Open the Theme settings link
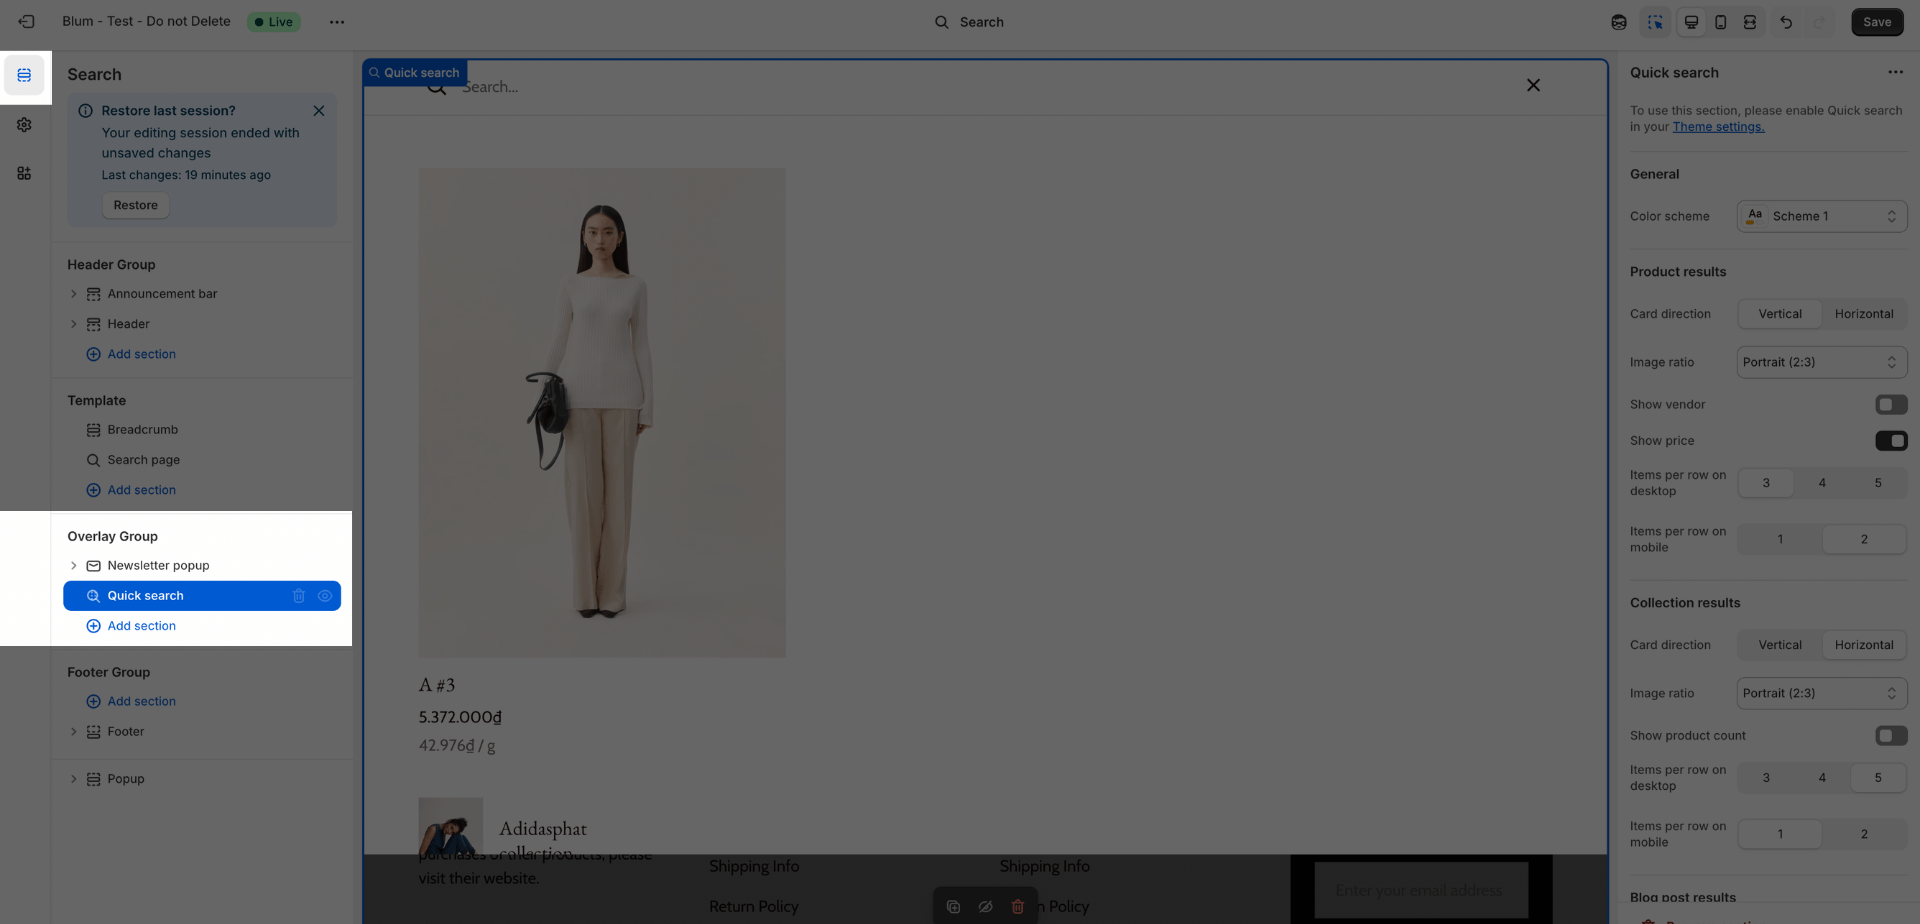The height and width of the screenshot is (924, 1920). [1718, 127]
